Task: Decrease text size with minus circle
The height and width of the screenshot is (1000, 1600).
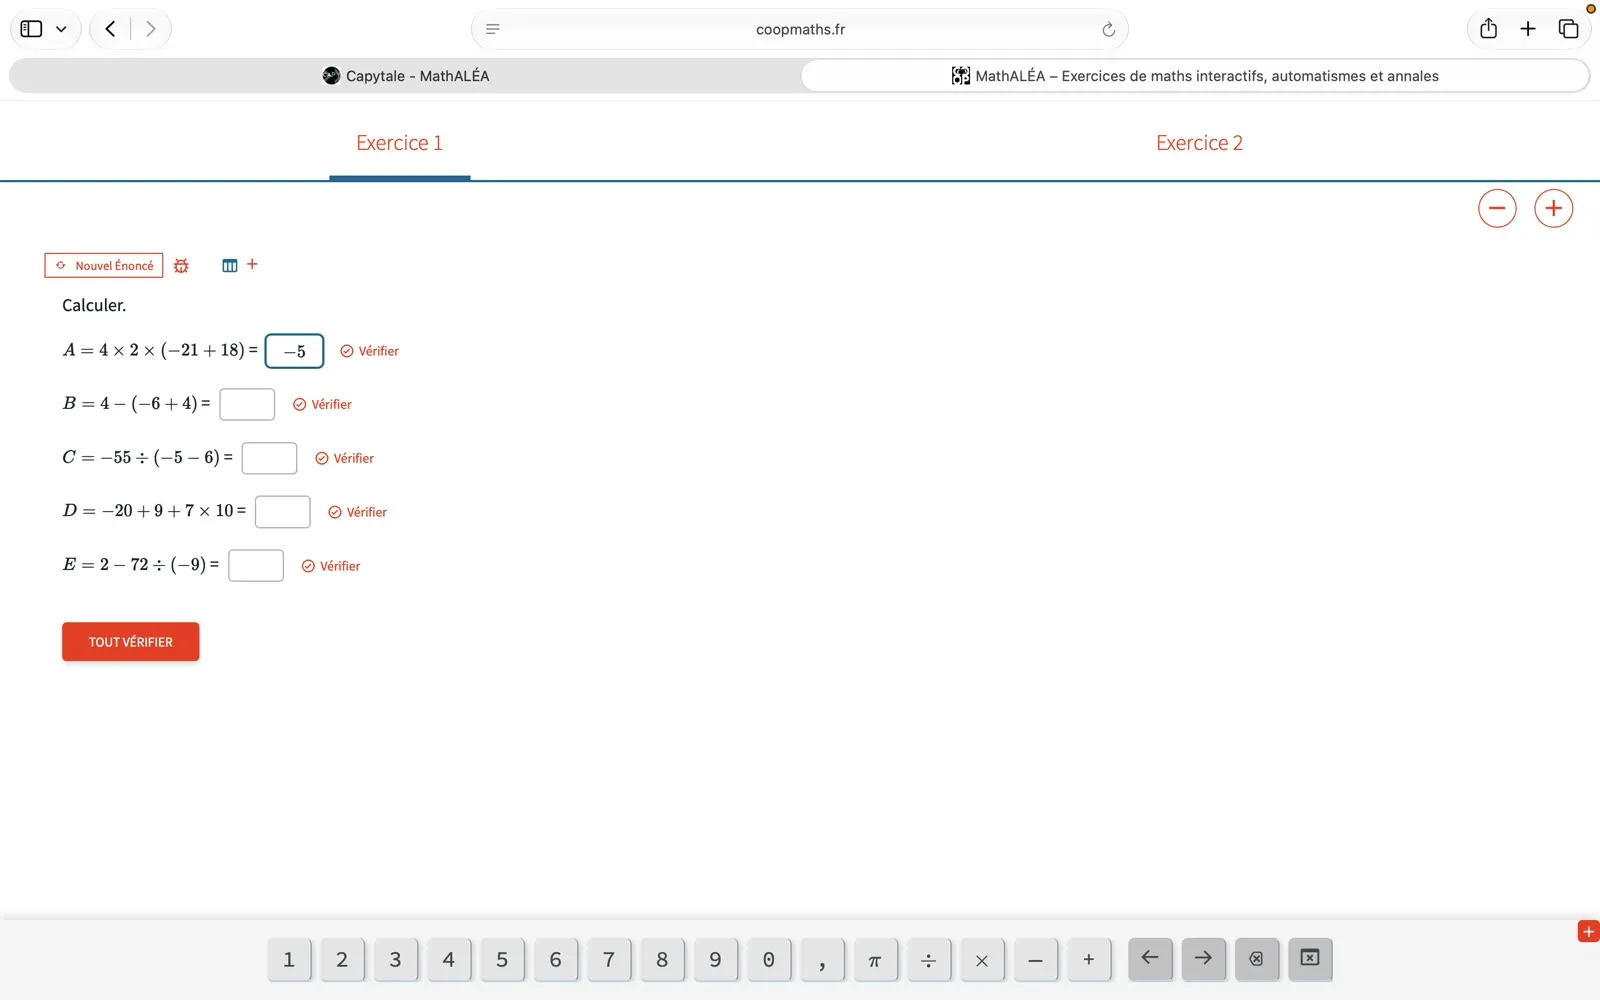Action: pyautogui.click(x=1497, y=208)
